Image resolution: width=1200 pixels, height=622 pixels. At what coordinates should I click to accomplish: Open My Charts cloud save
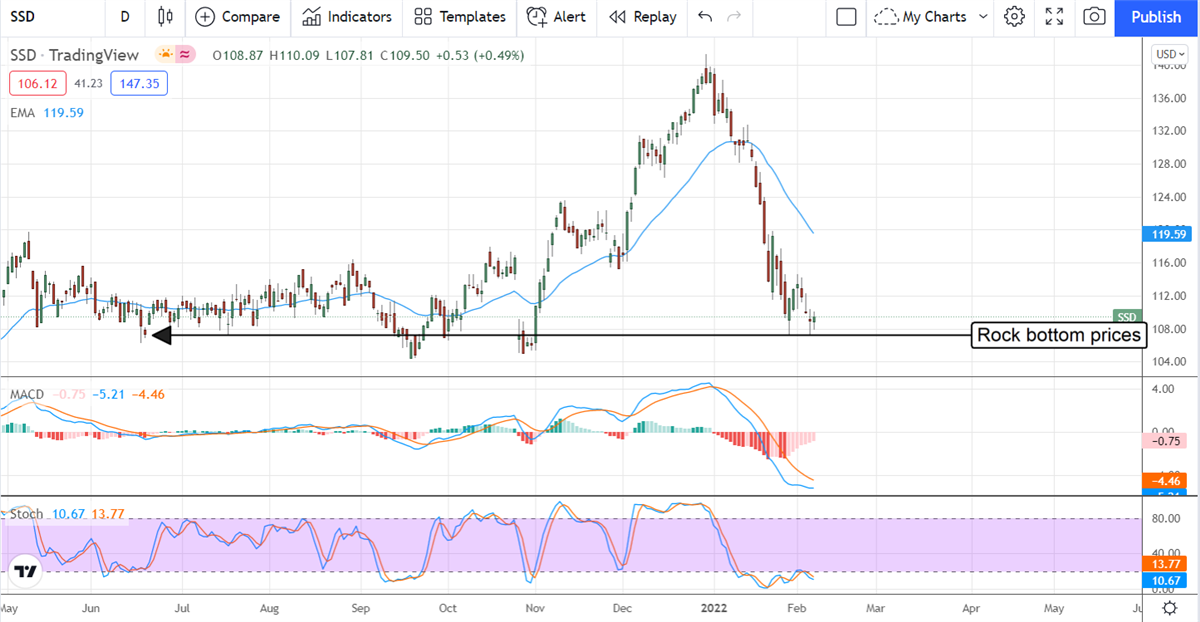pos(919,16)
